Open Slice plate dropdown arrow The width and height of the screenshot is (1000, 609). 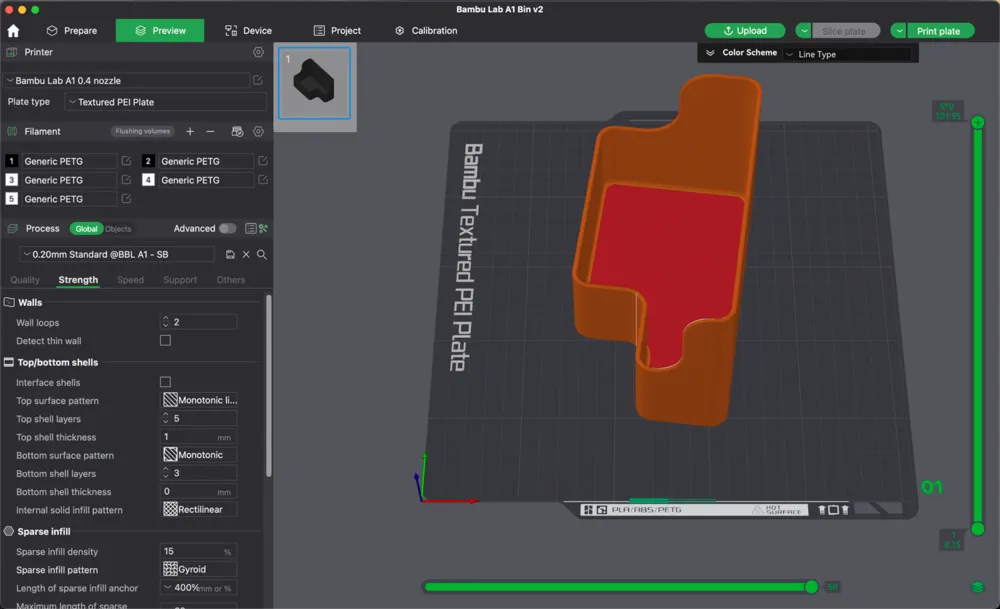pyautogui.click(x=804, y=31)
